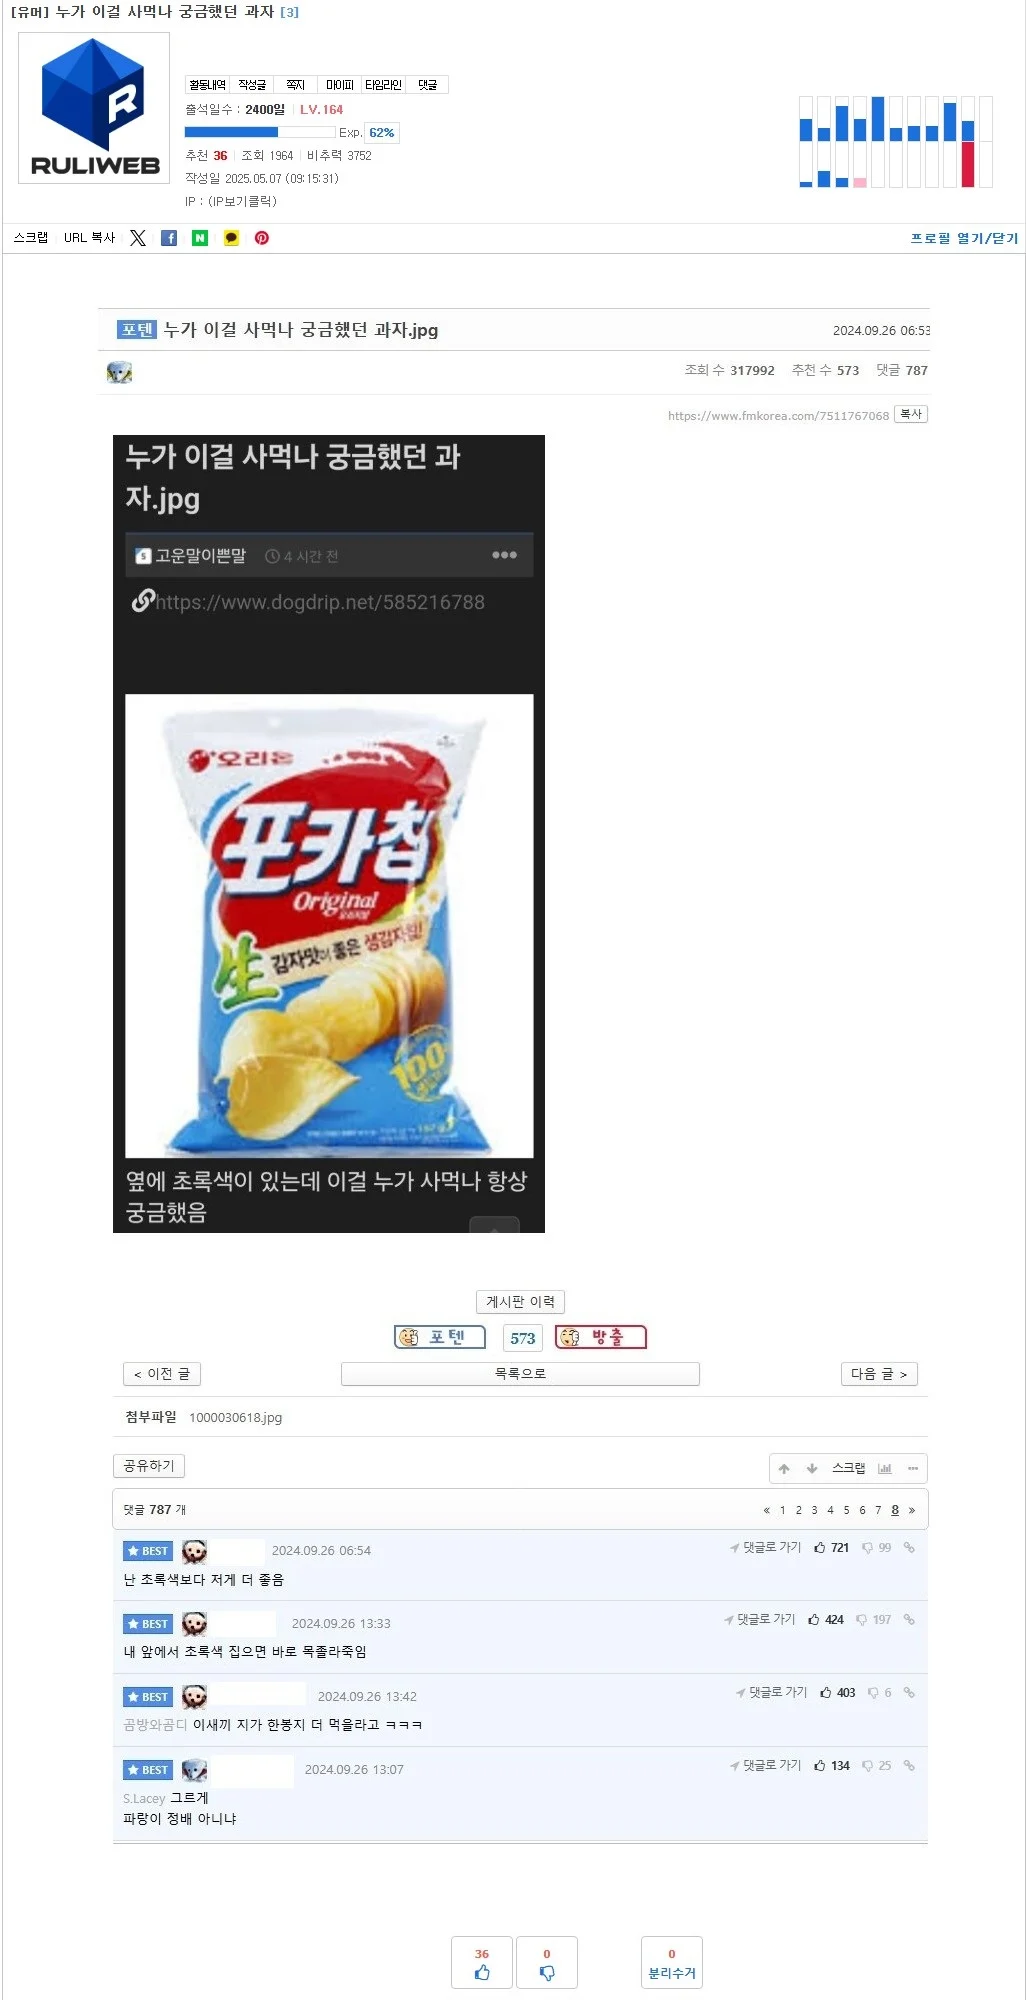Open the 공유하기 share dropdown
Viewport: 1026px width, 2000px height.
(148, 1466)
